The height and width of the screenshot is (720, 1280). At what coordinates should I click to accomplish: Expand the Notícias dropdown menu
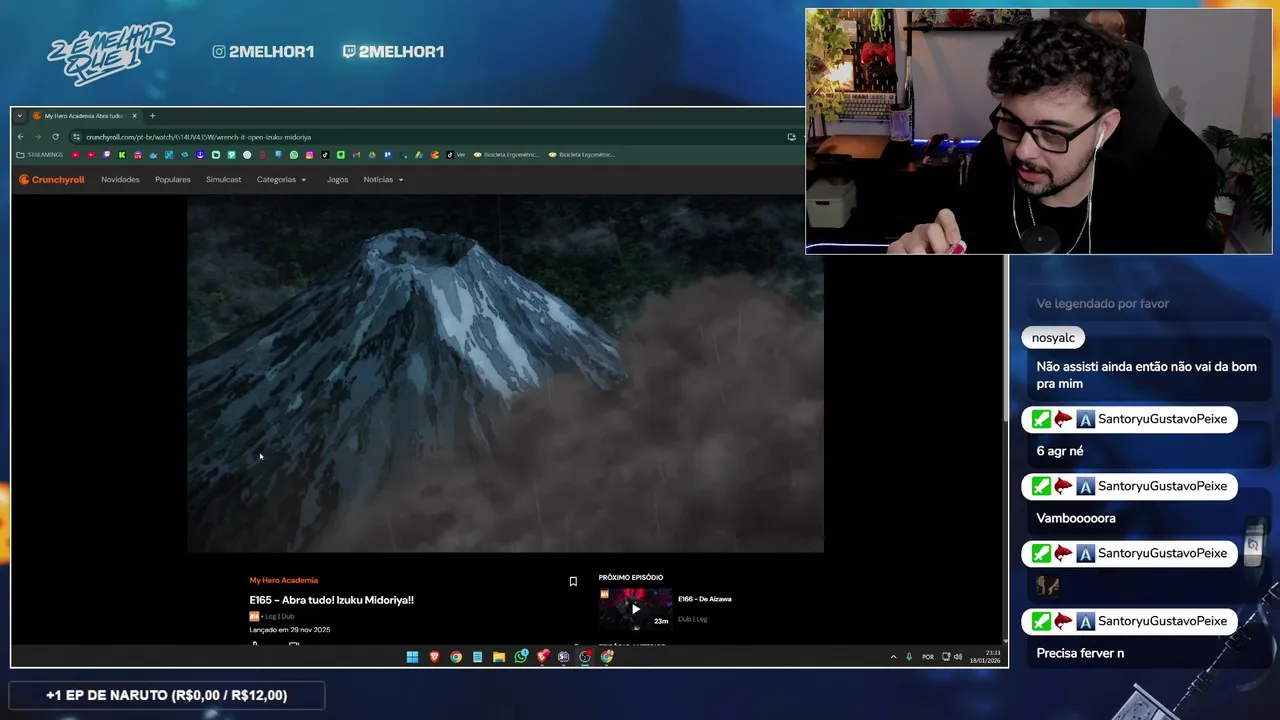tap(383, 180)
